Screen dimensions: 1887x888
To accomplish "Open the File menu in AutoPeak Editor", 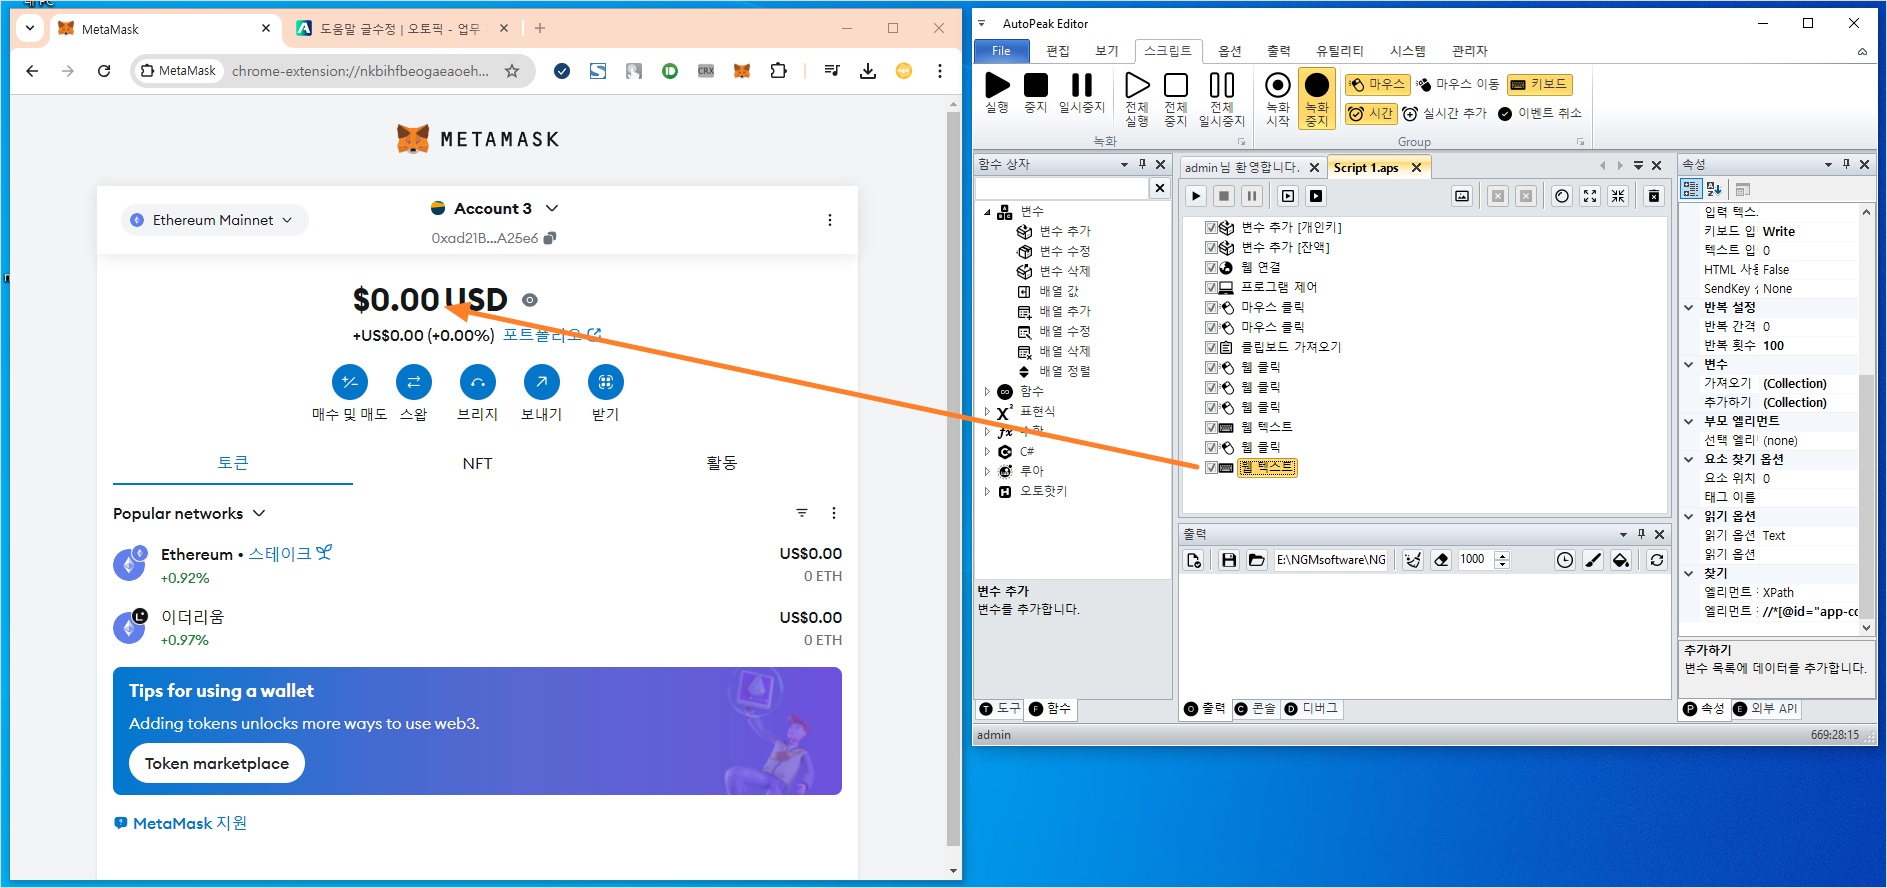I will point(1001,51).
